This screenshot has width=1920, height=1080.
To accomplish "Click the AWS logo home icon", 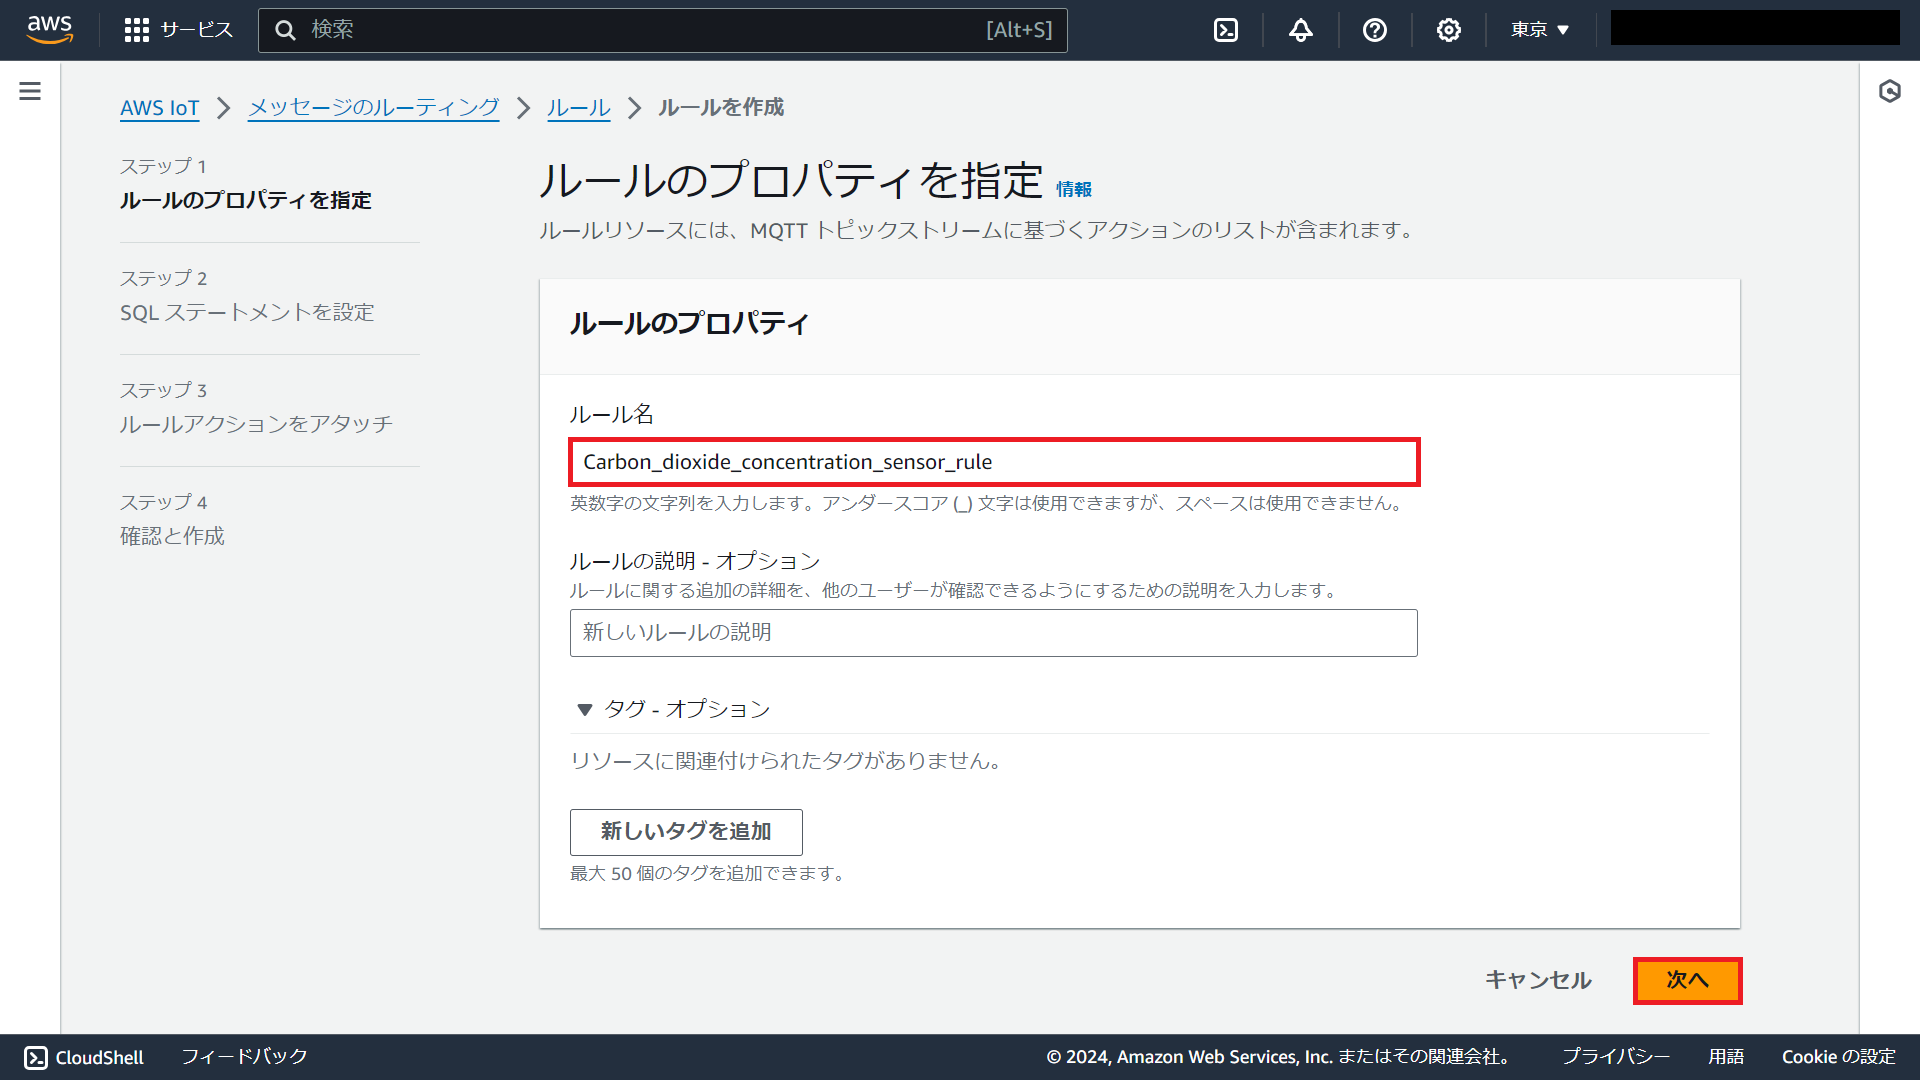I will pyautogui.click(x=50, y=29).
